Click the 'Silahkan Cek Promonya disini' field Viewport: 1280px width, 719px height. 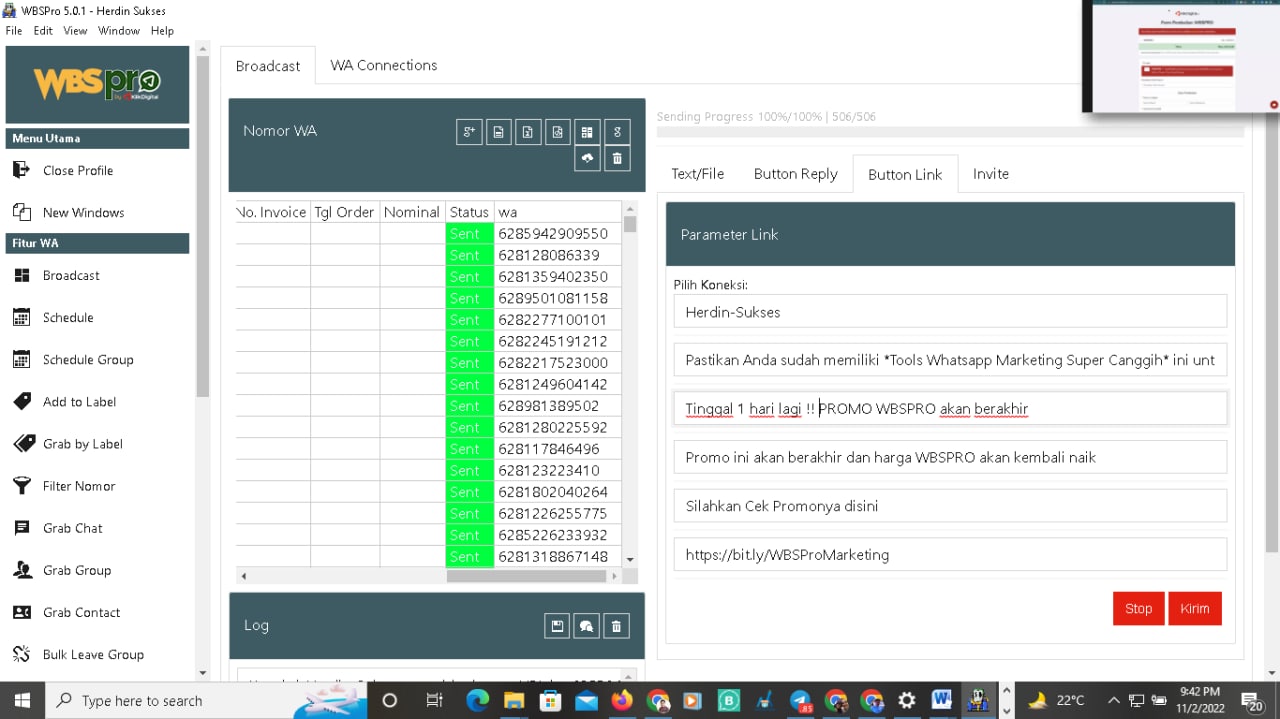click(x=950, y=506)
